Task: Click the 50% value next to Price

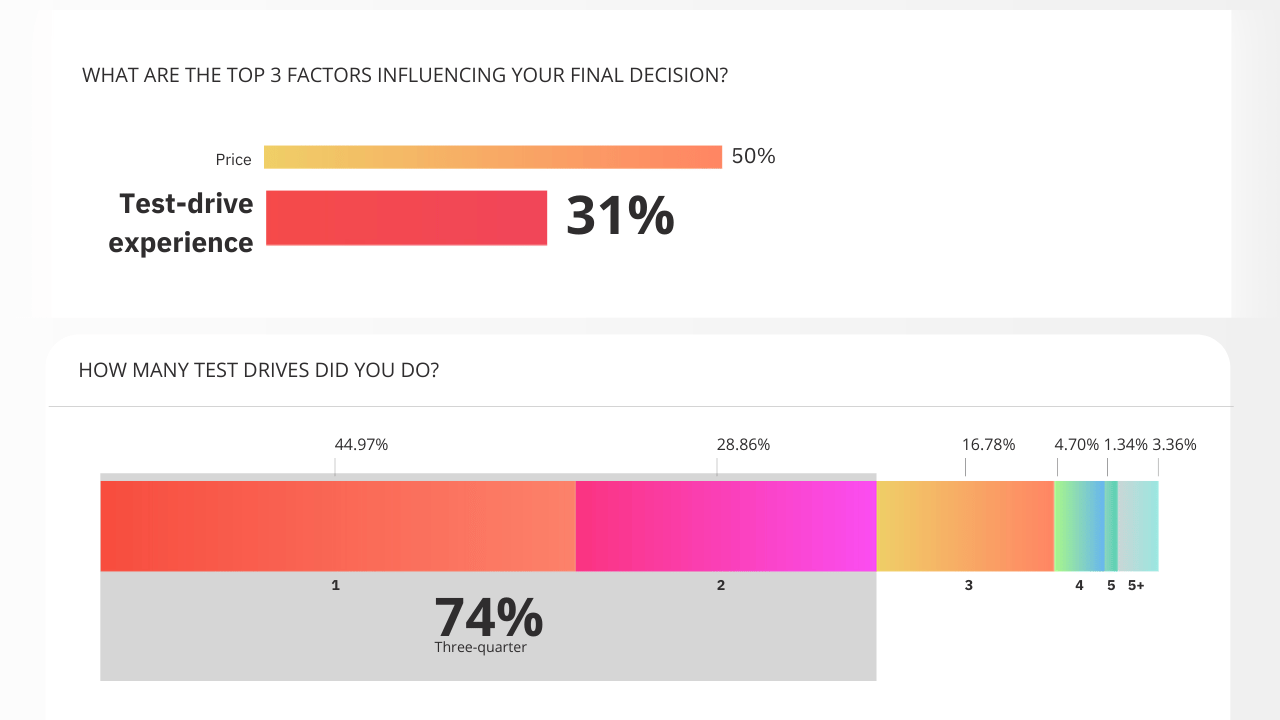Action: 753,156
